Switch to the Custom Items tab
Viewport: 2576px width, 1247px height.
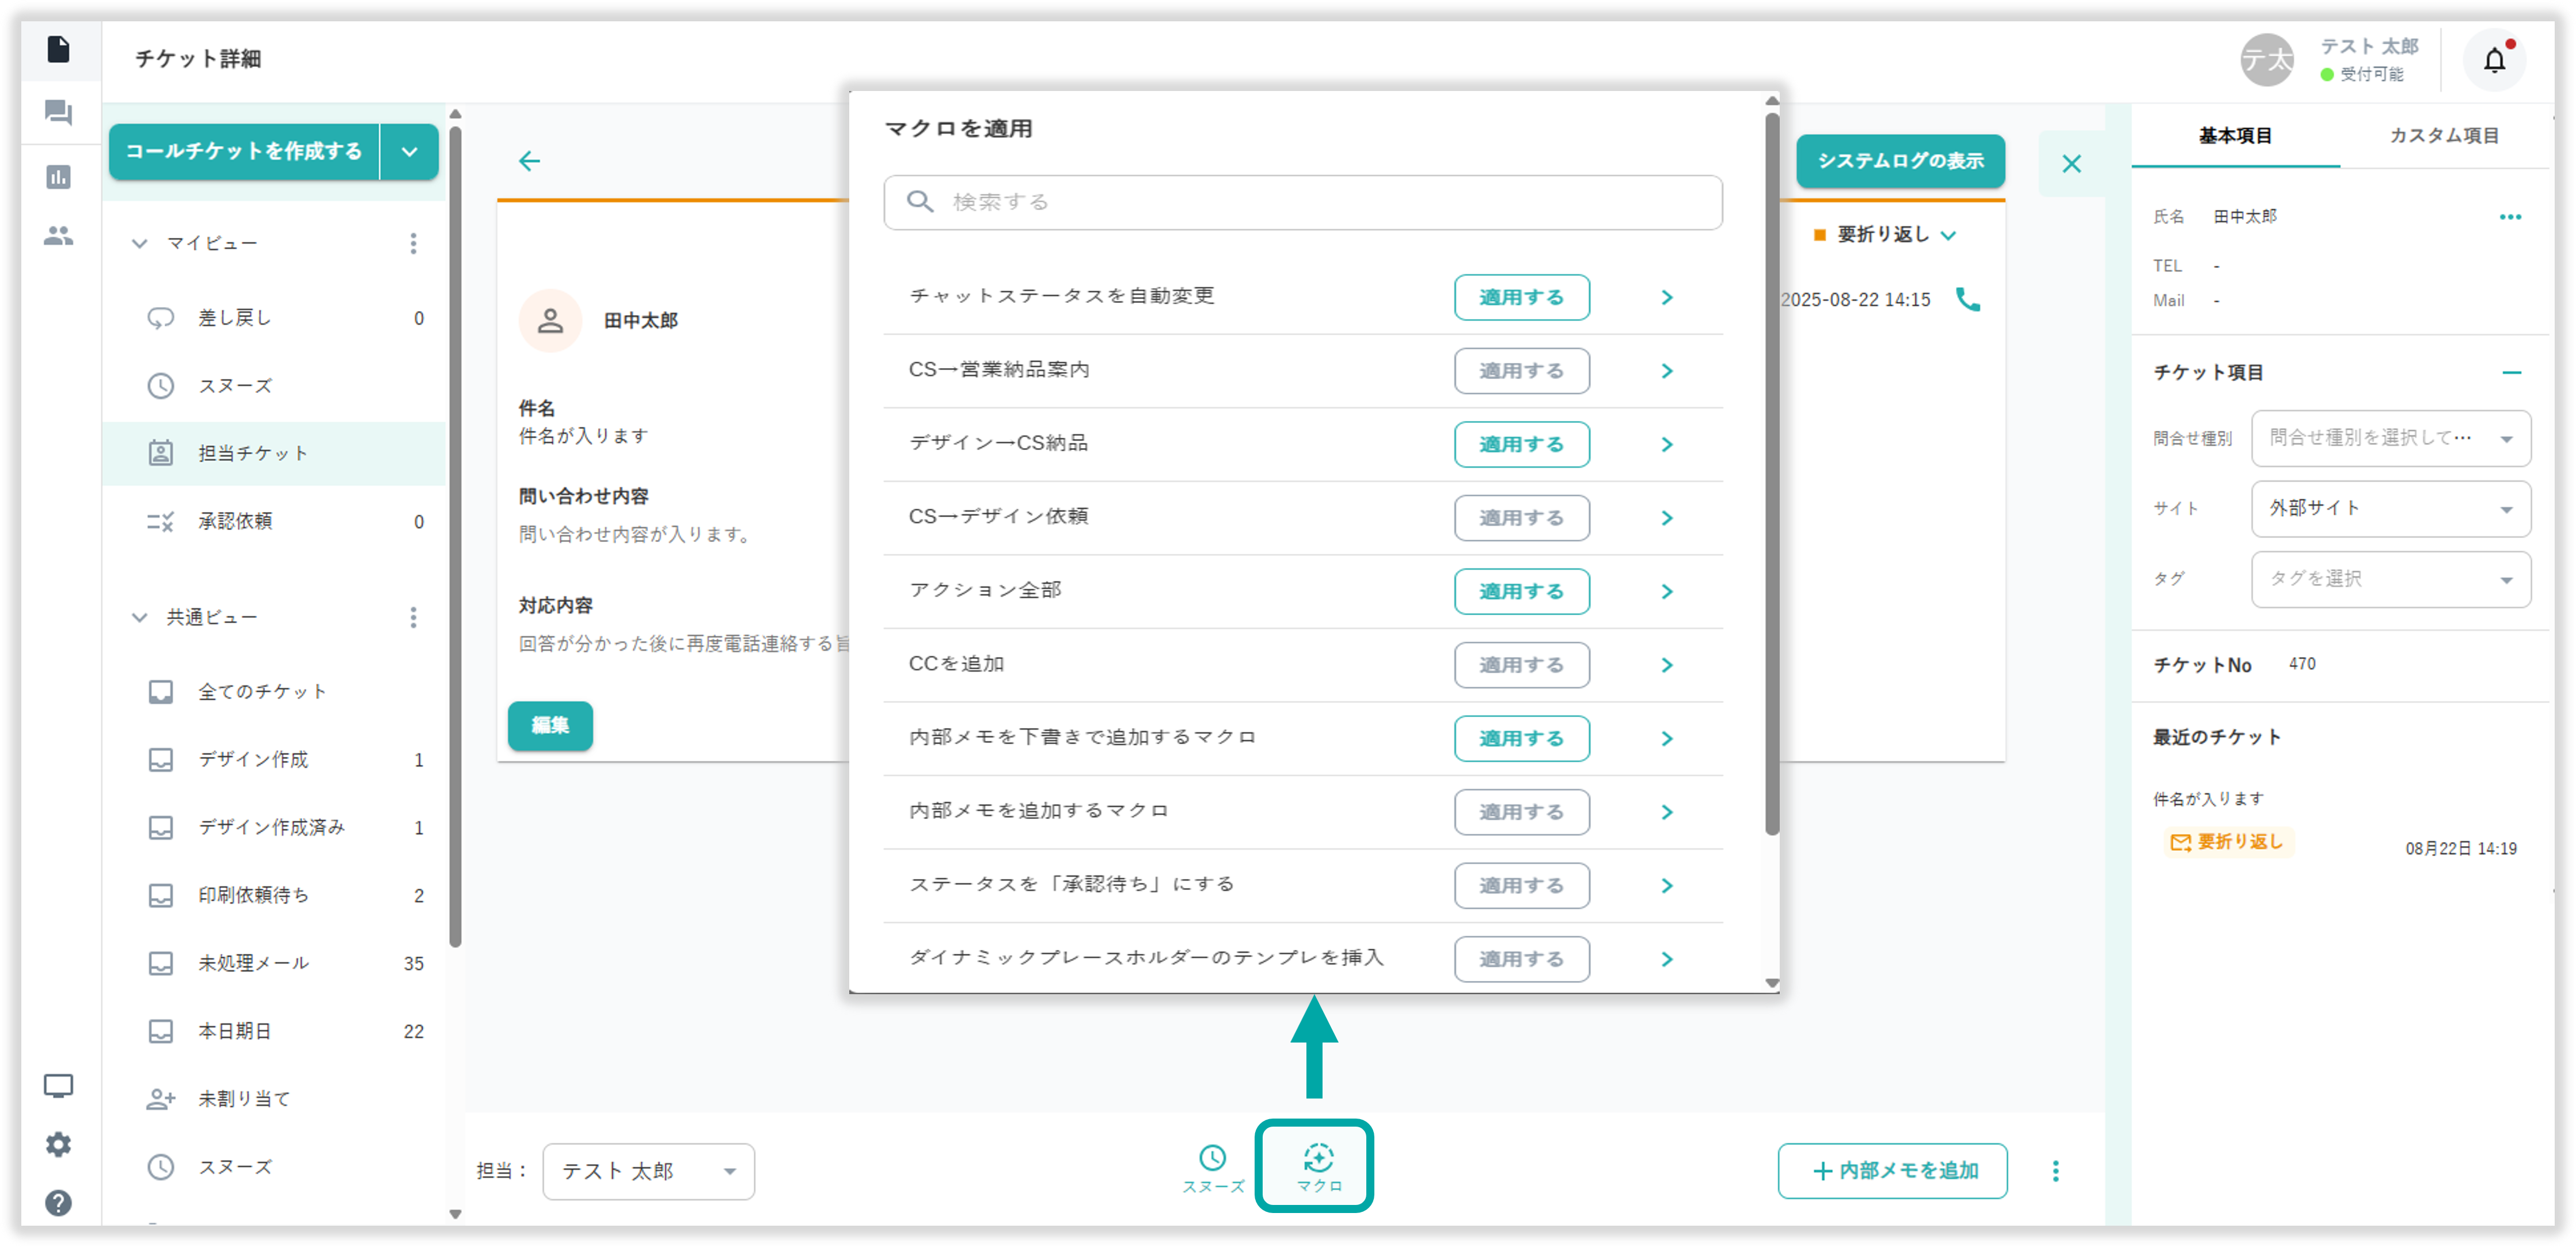(x=2443, y=136)
